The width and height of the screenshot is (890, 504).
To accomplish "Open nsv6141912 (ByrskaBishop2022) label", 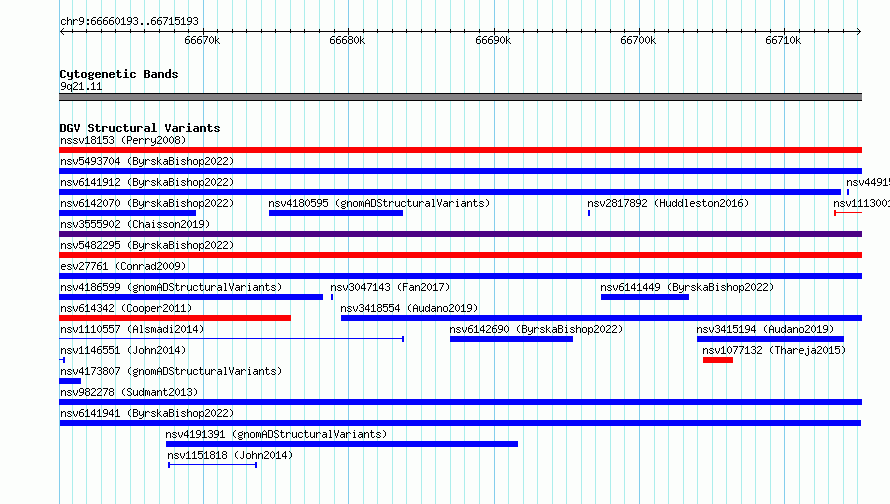I will [147, 182].
